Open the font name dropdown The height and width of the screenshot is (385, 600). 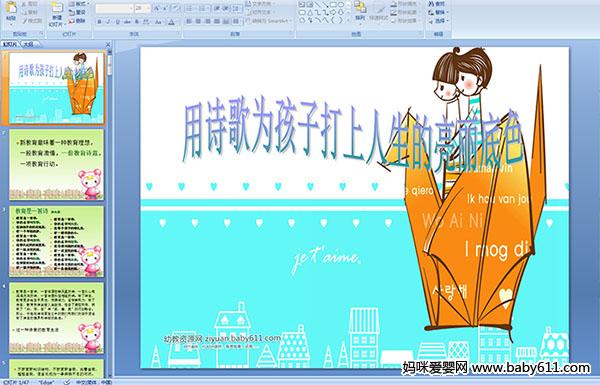click(x=131, y=8)
